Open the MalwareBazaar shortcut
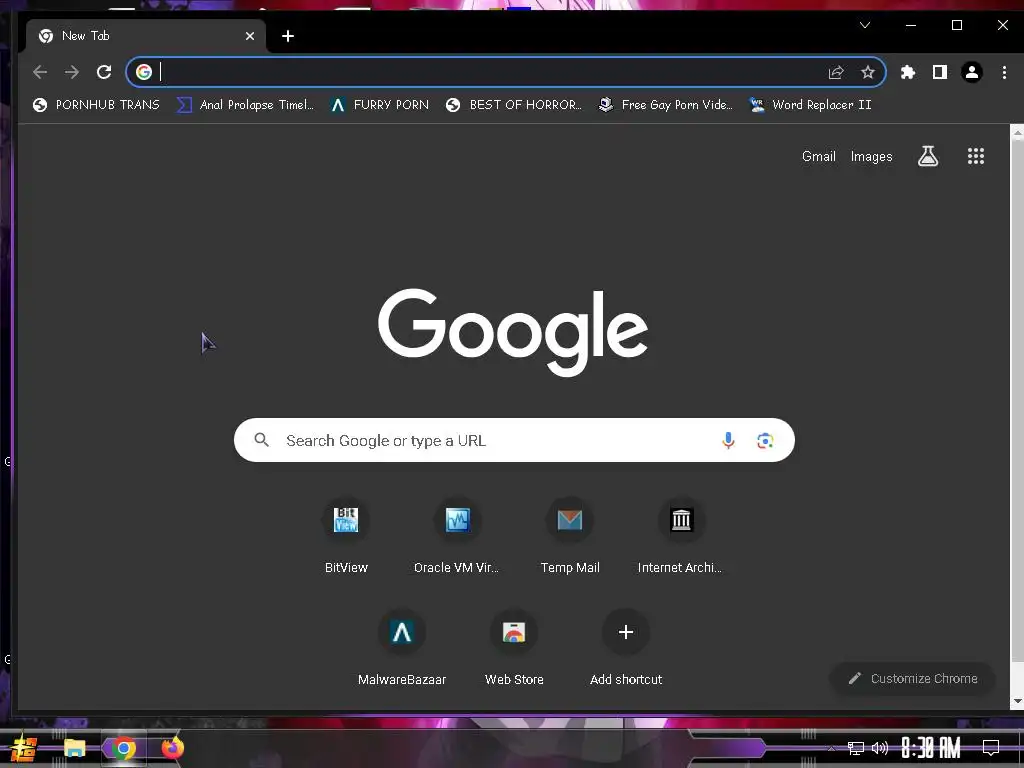 pos(402,648)
